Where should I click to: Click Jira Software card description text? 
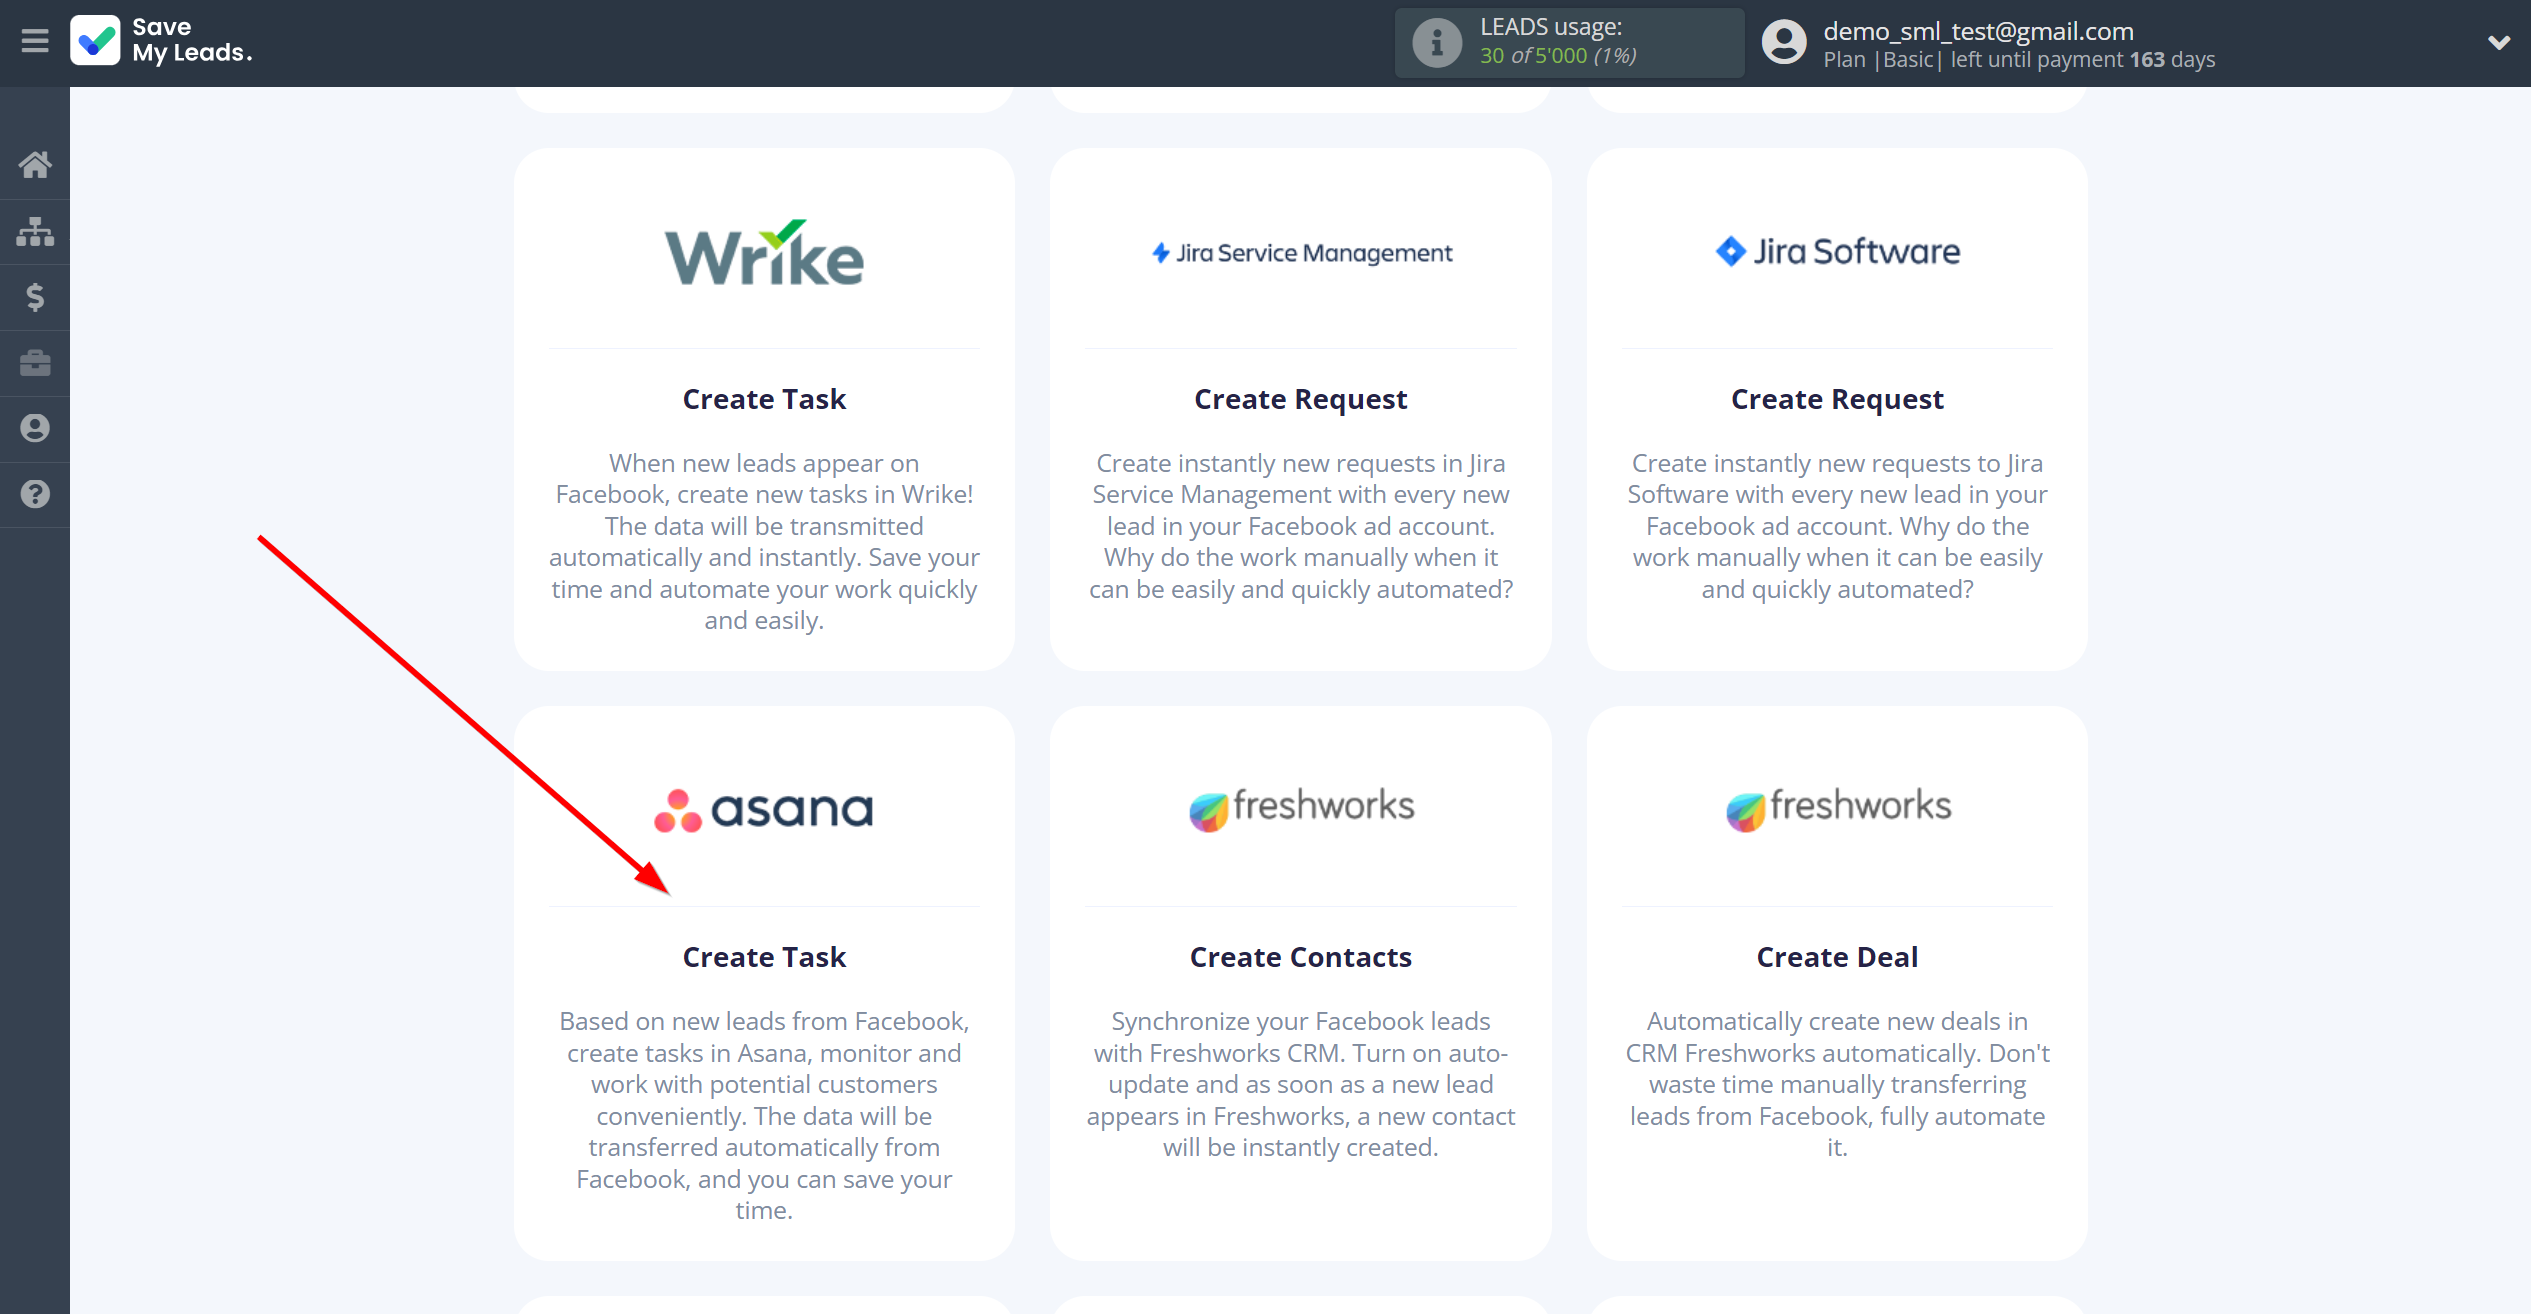tap(1837, 526)
